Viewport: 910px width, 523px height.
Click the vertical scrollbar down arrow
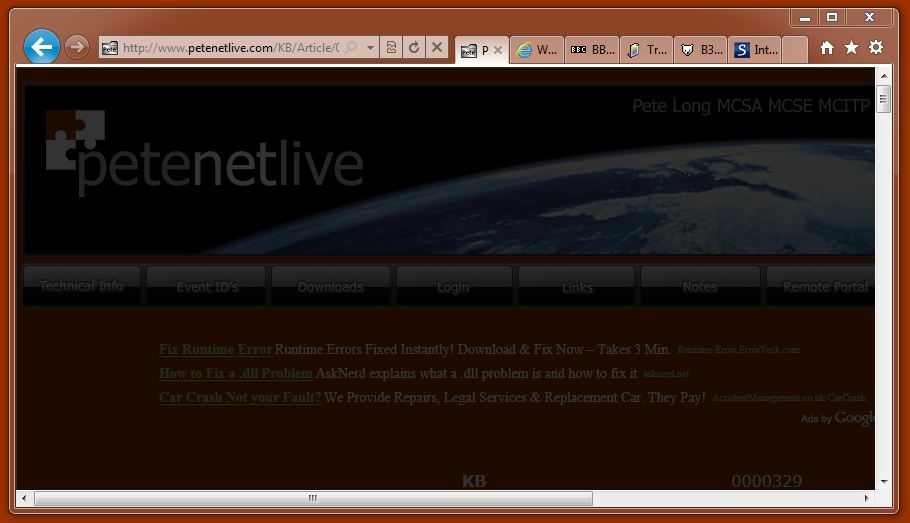883,482
